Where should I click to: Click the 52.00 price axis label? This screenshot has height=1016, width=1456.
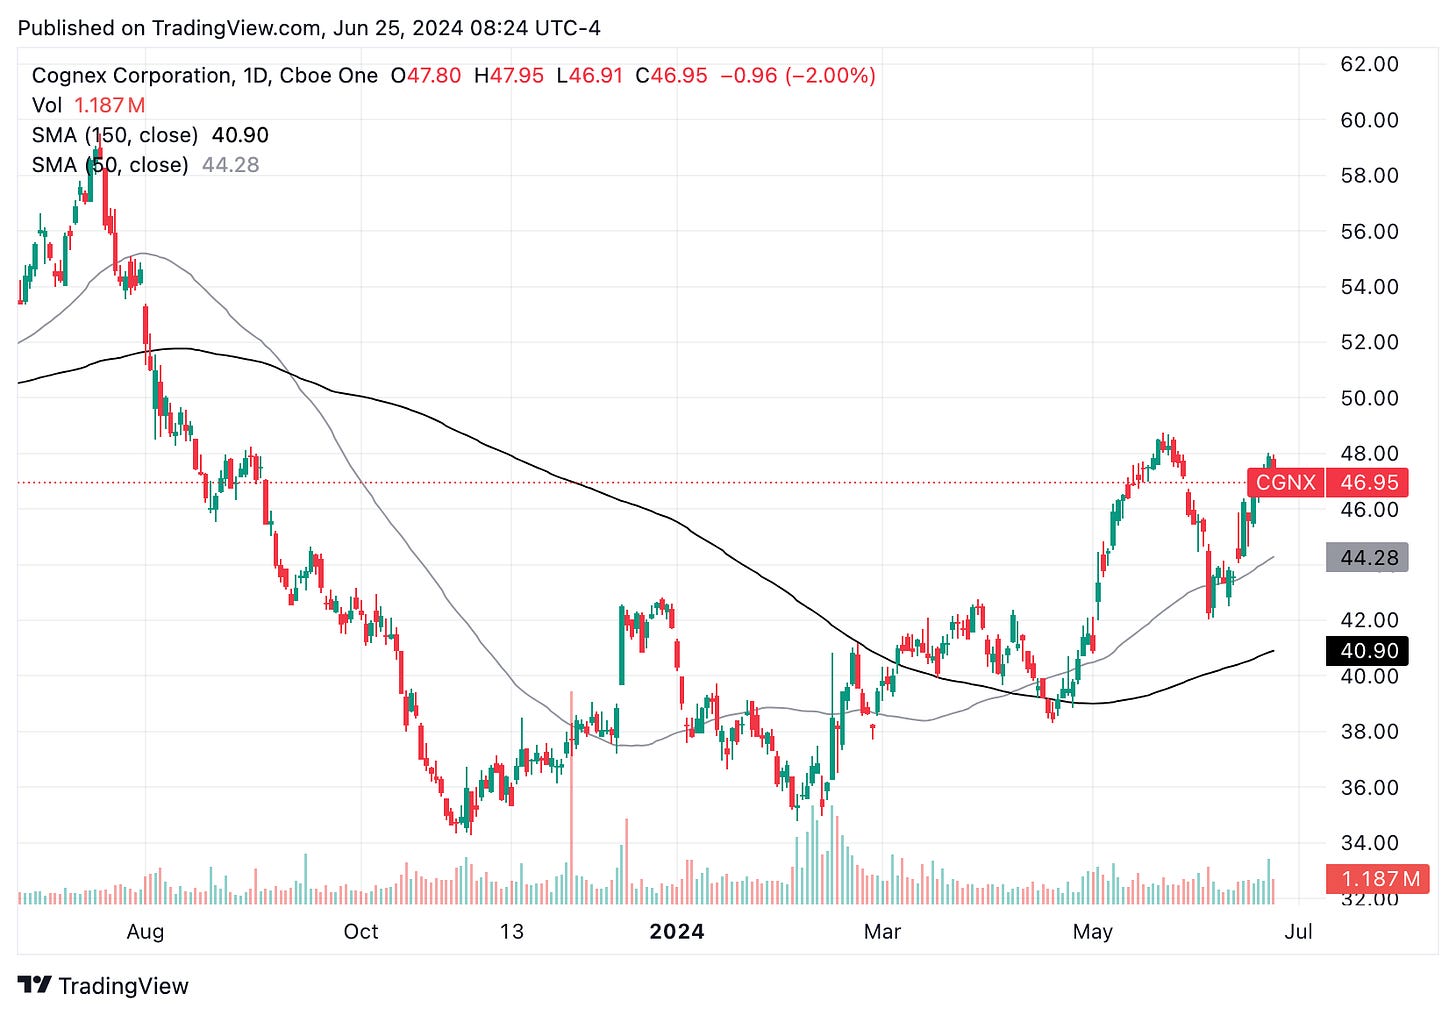1369,342
